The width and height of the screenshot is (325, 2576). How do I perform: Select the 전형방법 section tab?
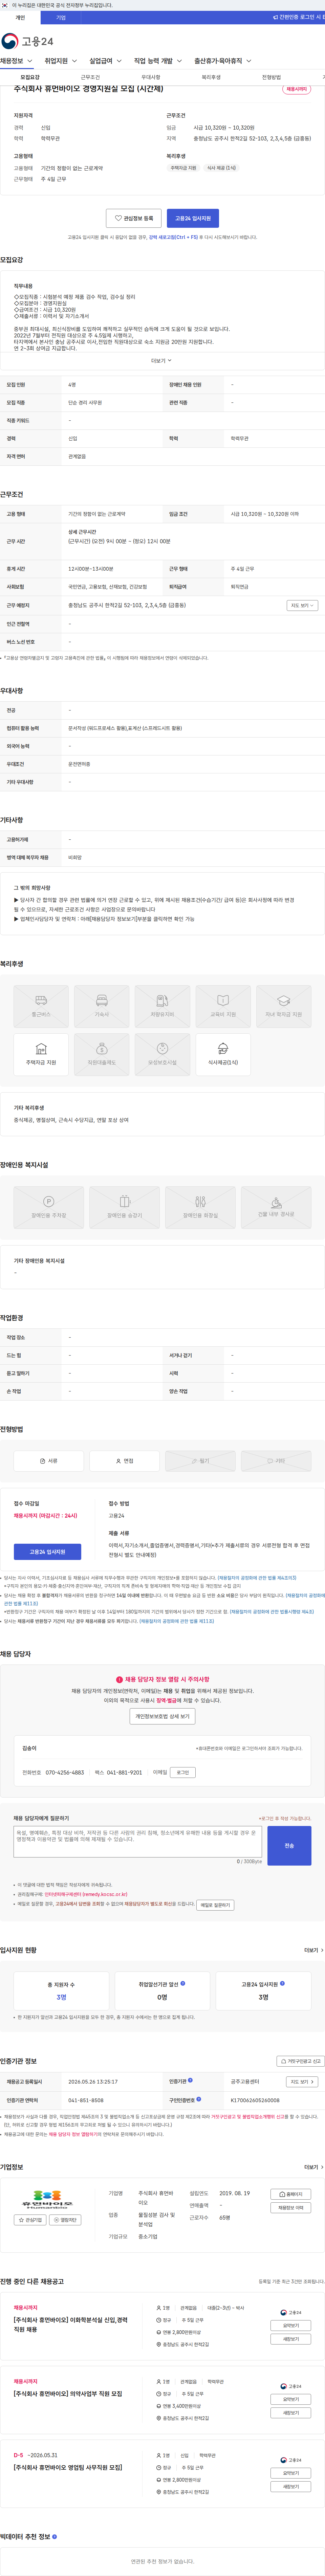click(271, 77)
